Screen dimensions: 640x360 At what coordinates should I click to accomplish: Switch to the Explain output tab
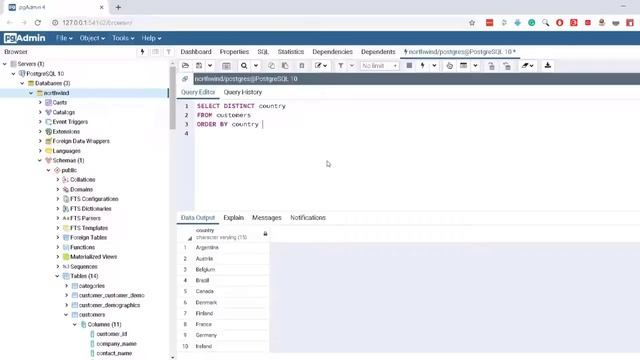click(x=233, y=218)
